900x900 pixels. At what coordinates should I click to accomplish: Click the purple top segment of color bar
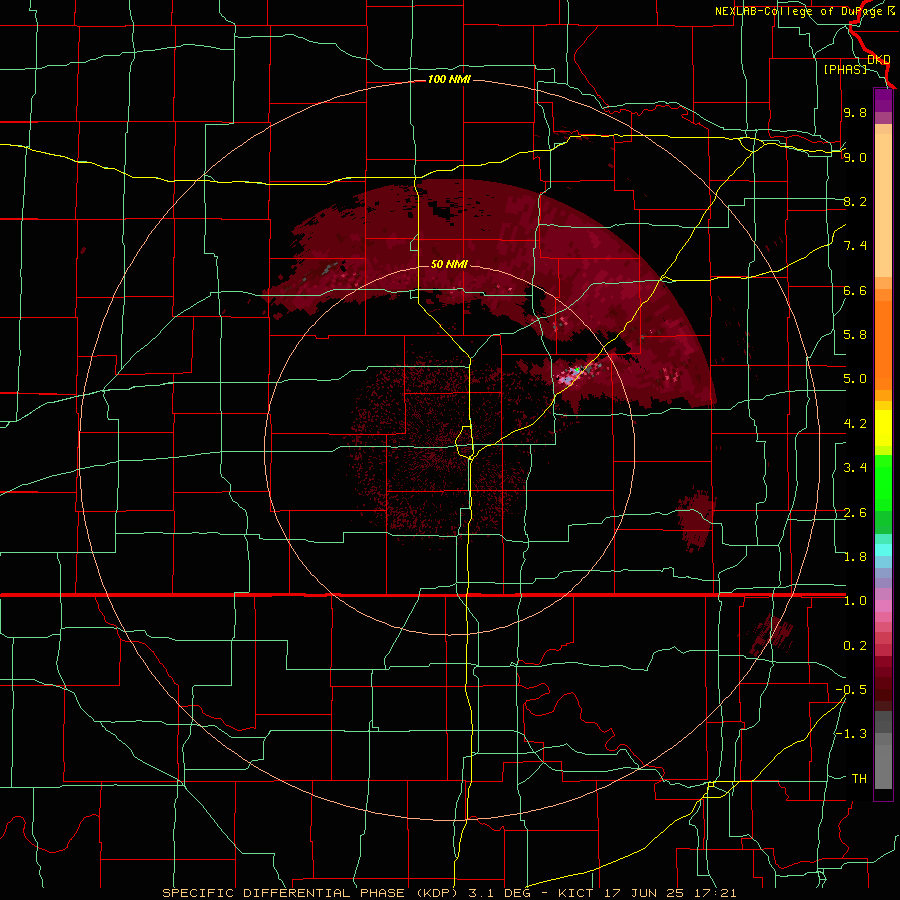[x=883, y=100]
